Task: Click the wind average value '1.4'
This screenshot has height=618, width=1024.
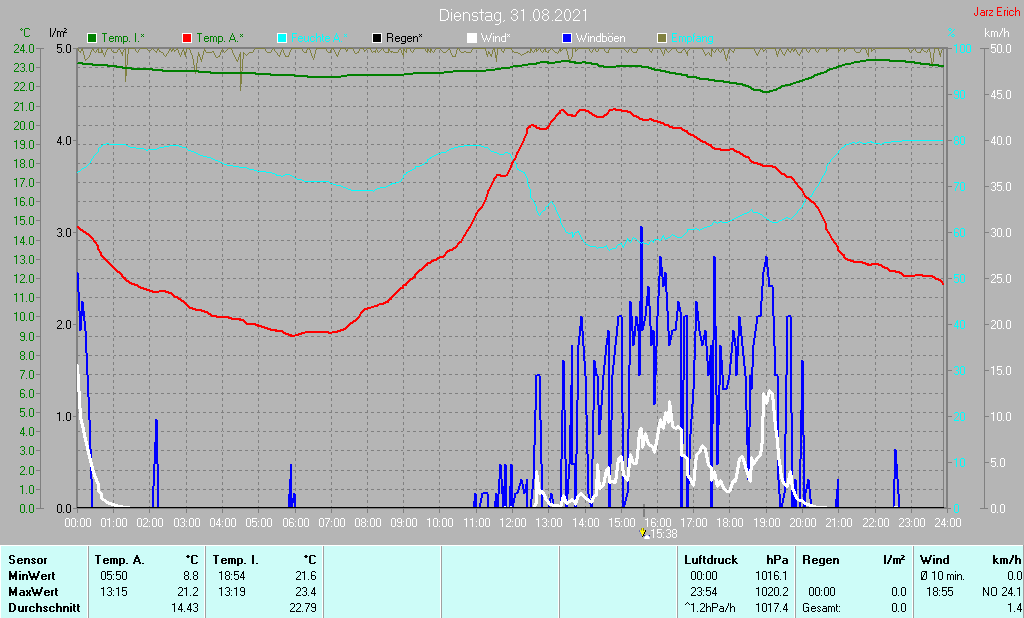Action: [1014, 608]
